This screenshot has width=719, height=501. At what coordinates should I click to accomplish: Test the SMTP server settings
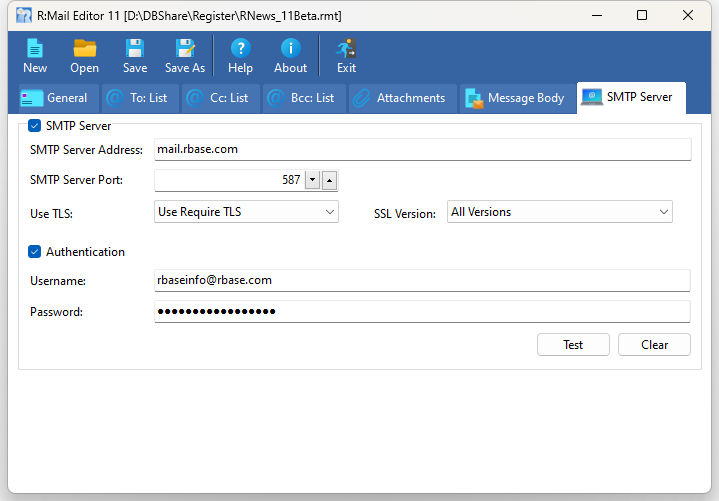573,345
